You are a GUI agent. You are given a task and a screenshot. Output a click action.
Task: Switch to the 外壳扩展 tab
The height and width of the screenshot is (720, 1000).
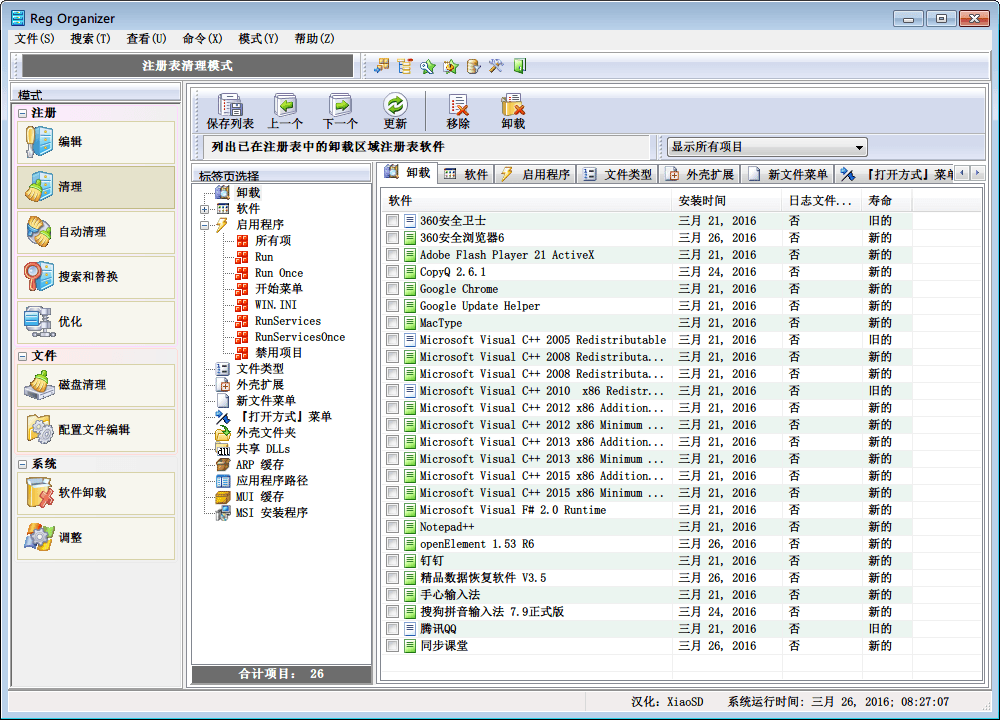click(x=700, y=174)
